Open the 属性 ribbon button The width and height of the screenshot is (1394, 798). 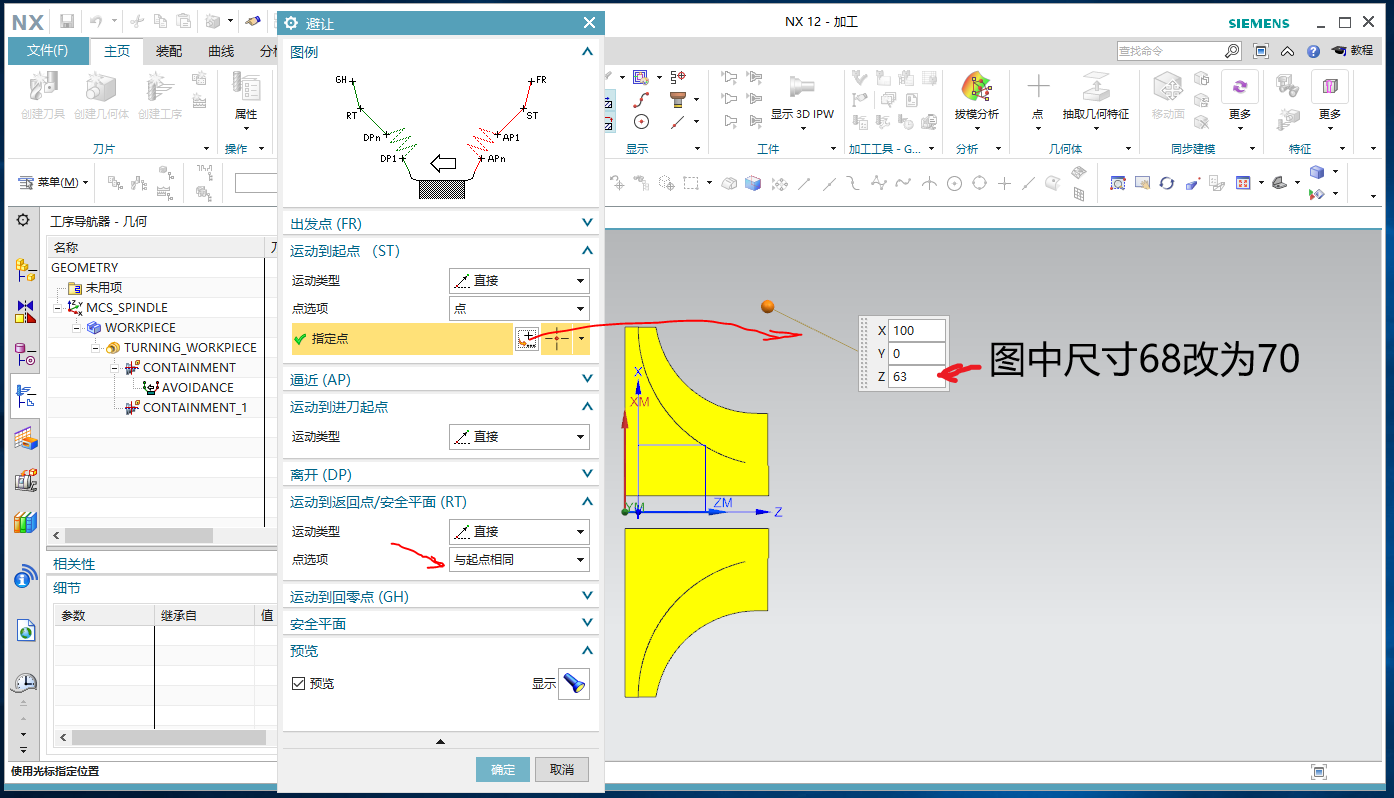coord(246,97)
